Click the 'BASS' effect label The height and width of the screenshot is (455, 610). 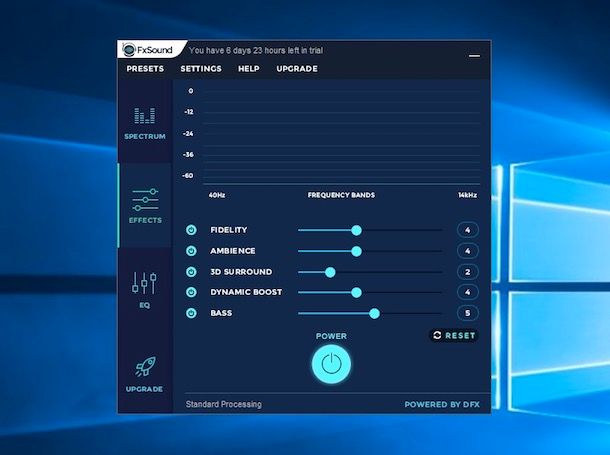[x=221, y=313]
